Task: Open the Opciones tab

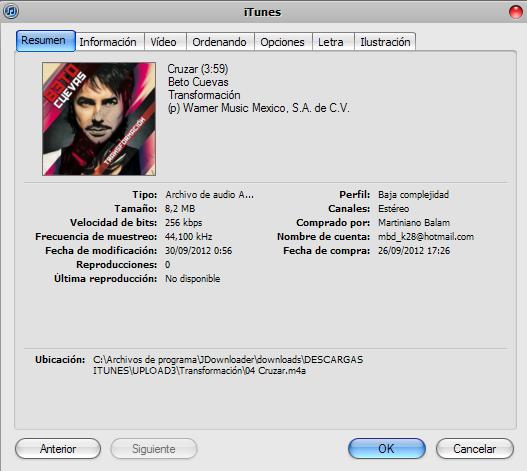Action: pyautogui.click(x=283, y=42)
